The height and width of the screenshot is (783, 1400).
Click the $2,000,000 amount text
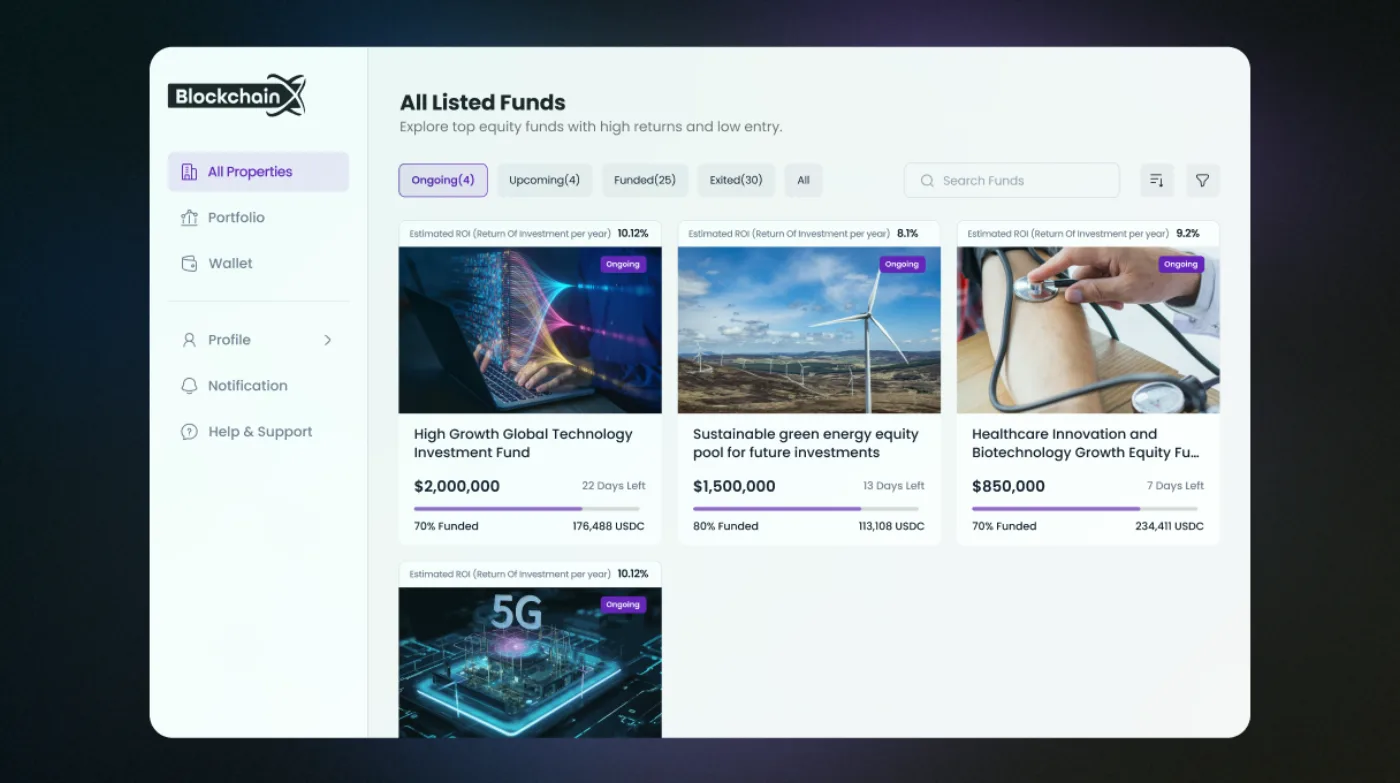point(457,487)
